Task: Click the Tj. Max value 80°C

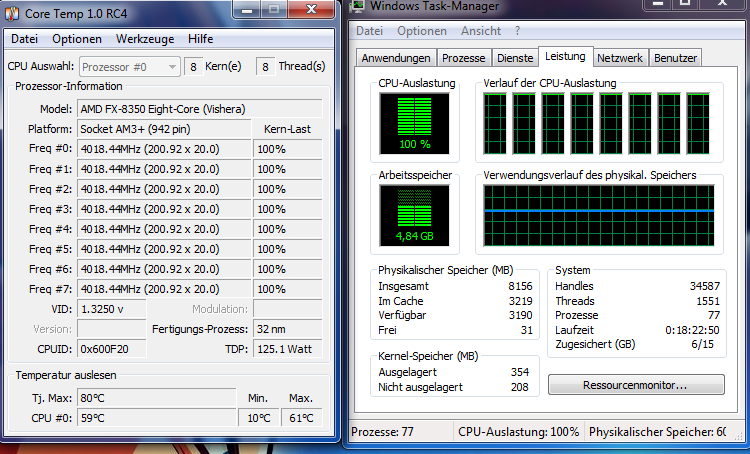Action: (157, 398)
